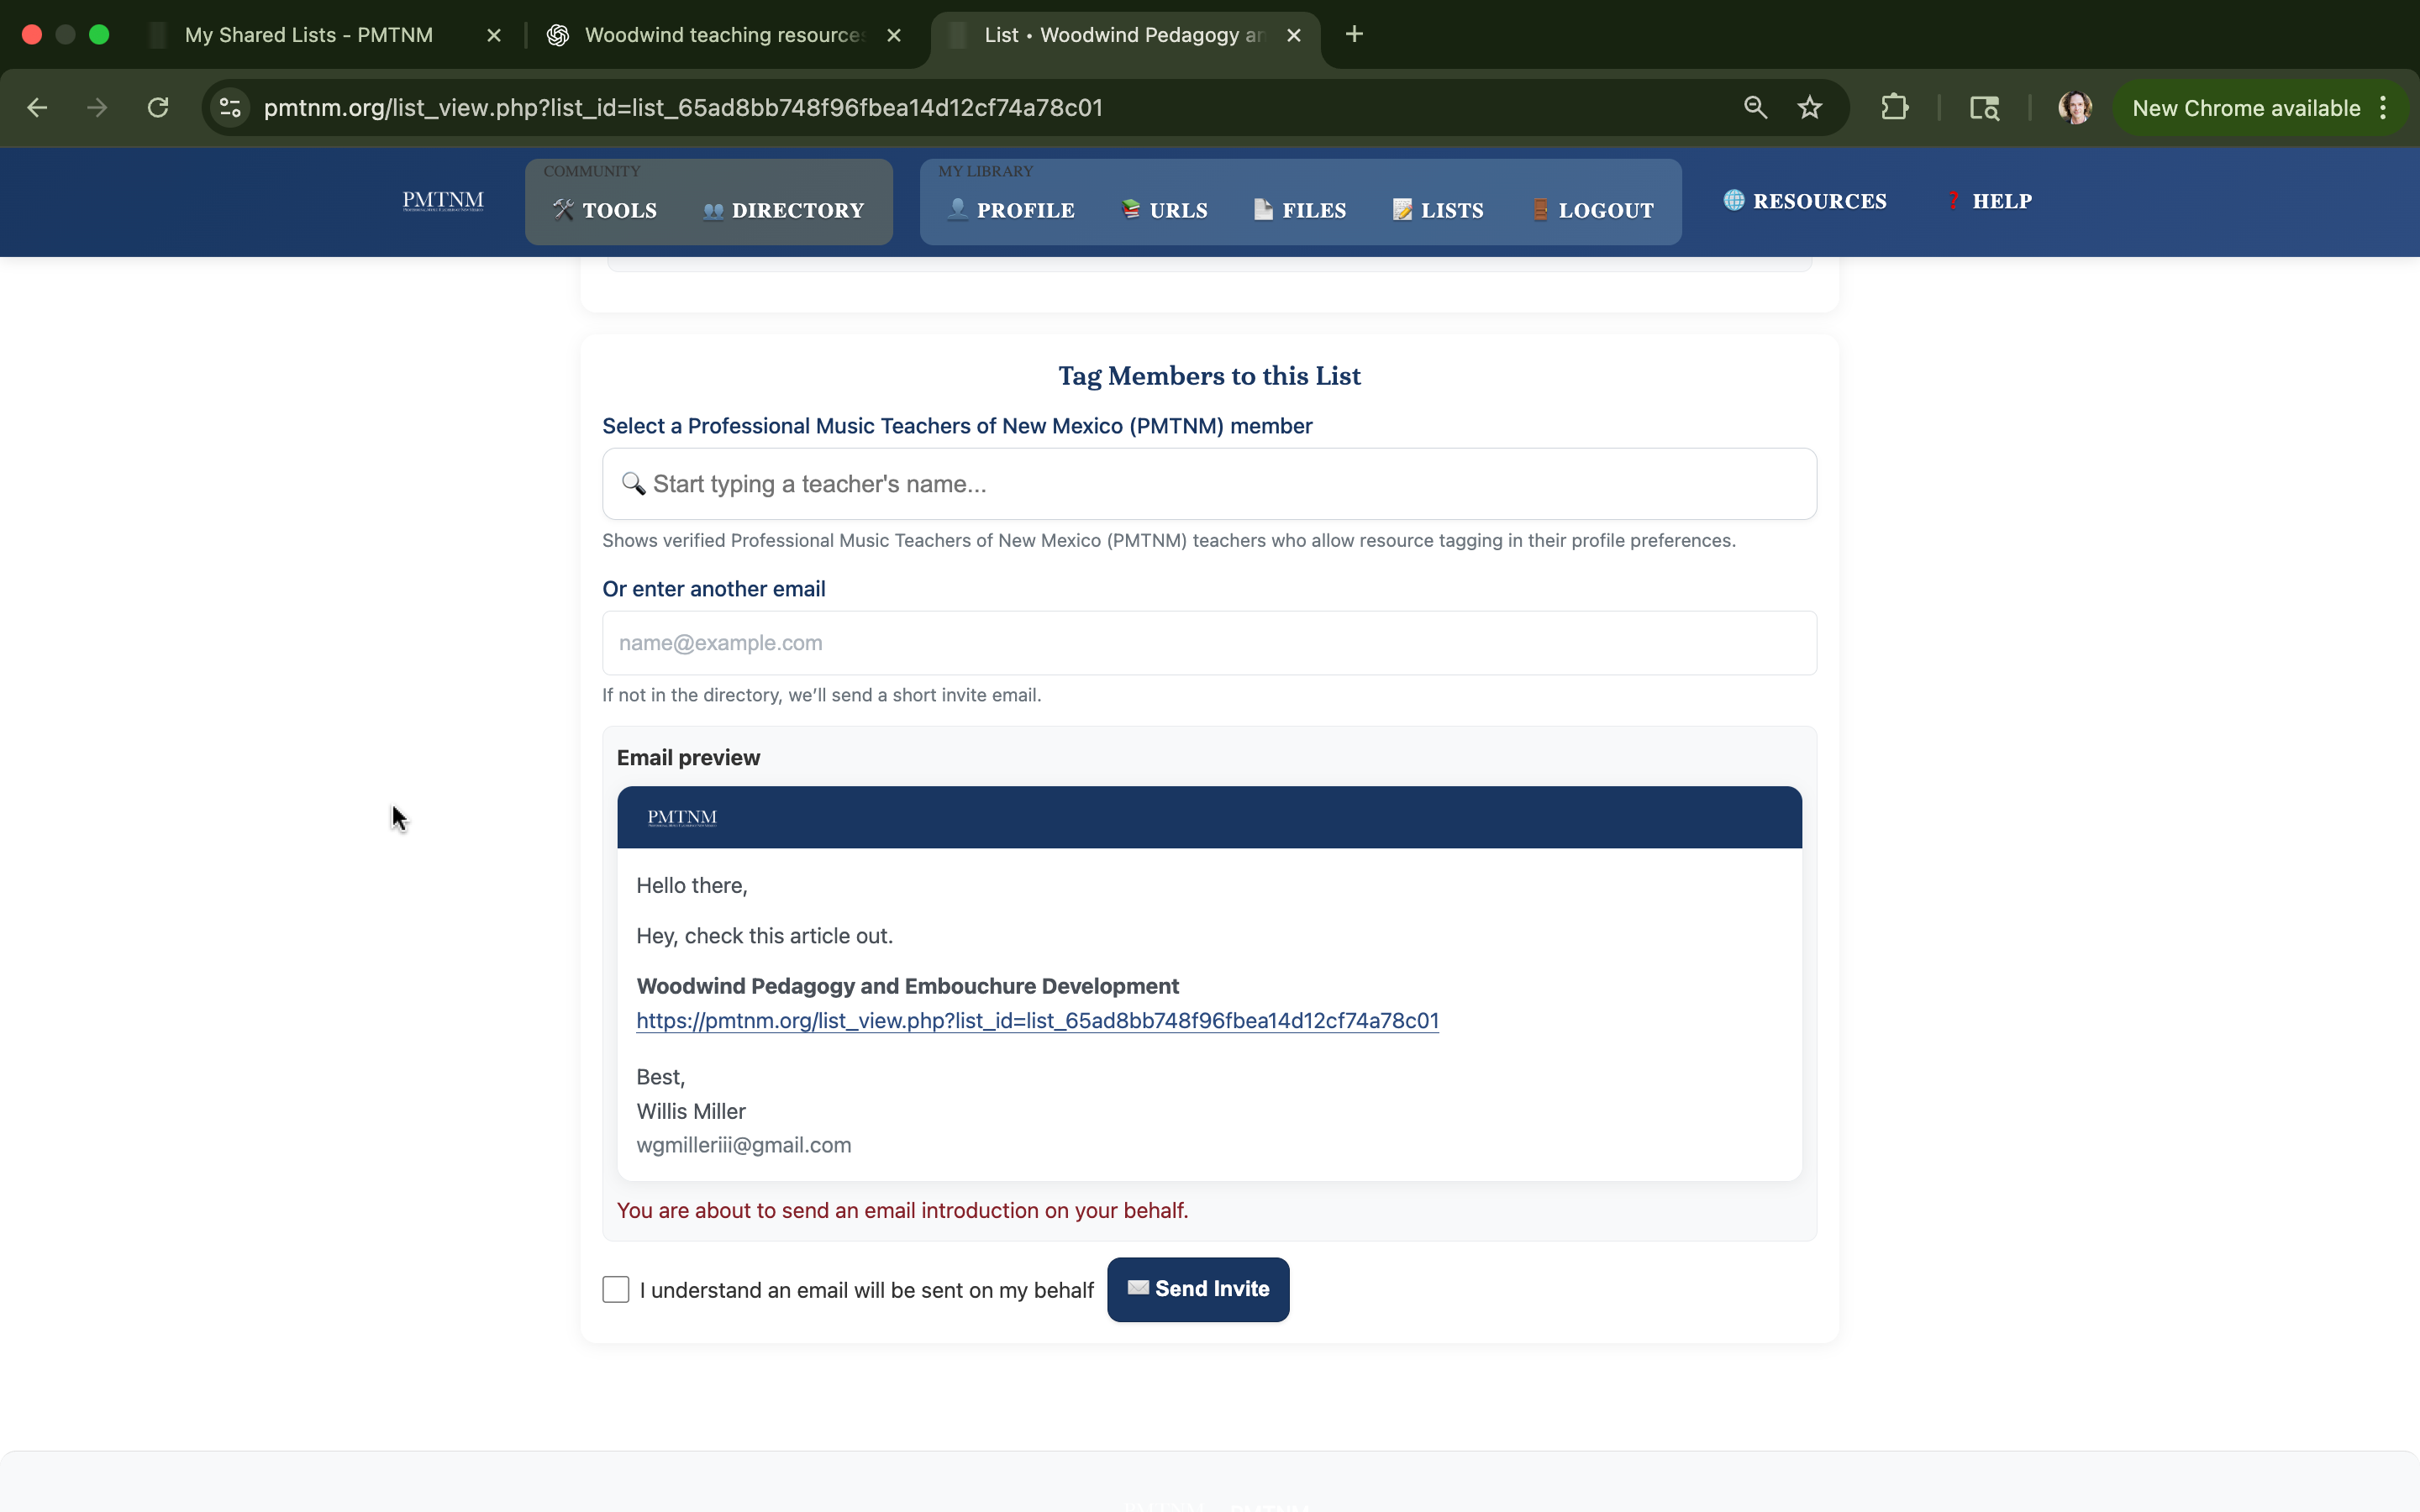Click the bookmark star icon

click(1809, 108)
